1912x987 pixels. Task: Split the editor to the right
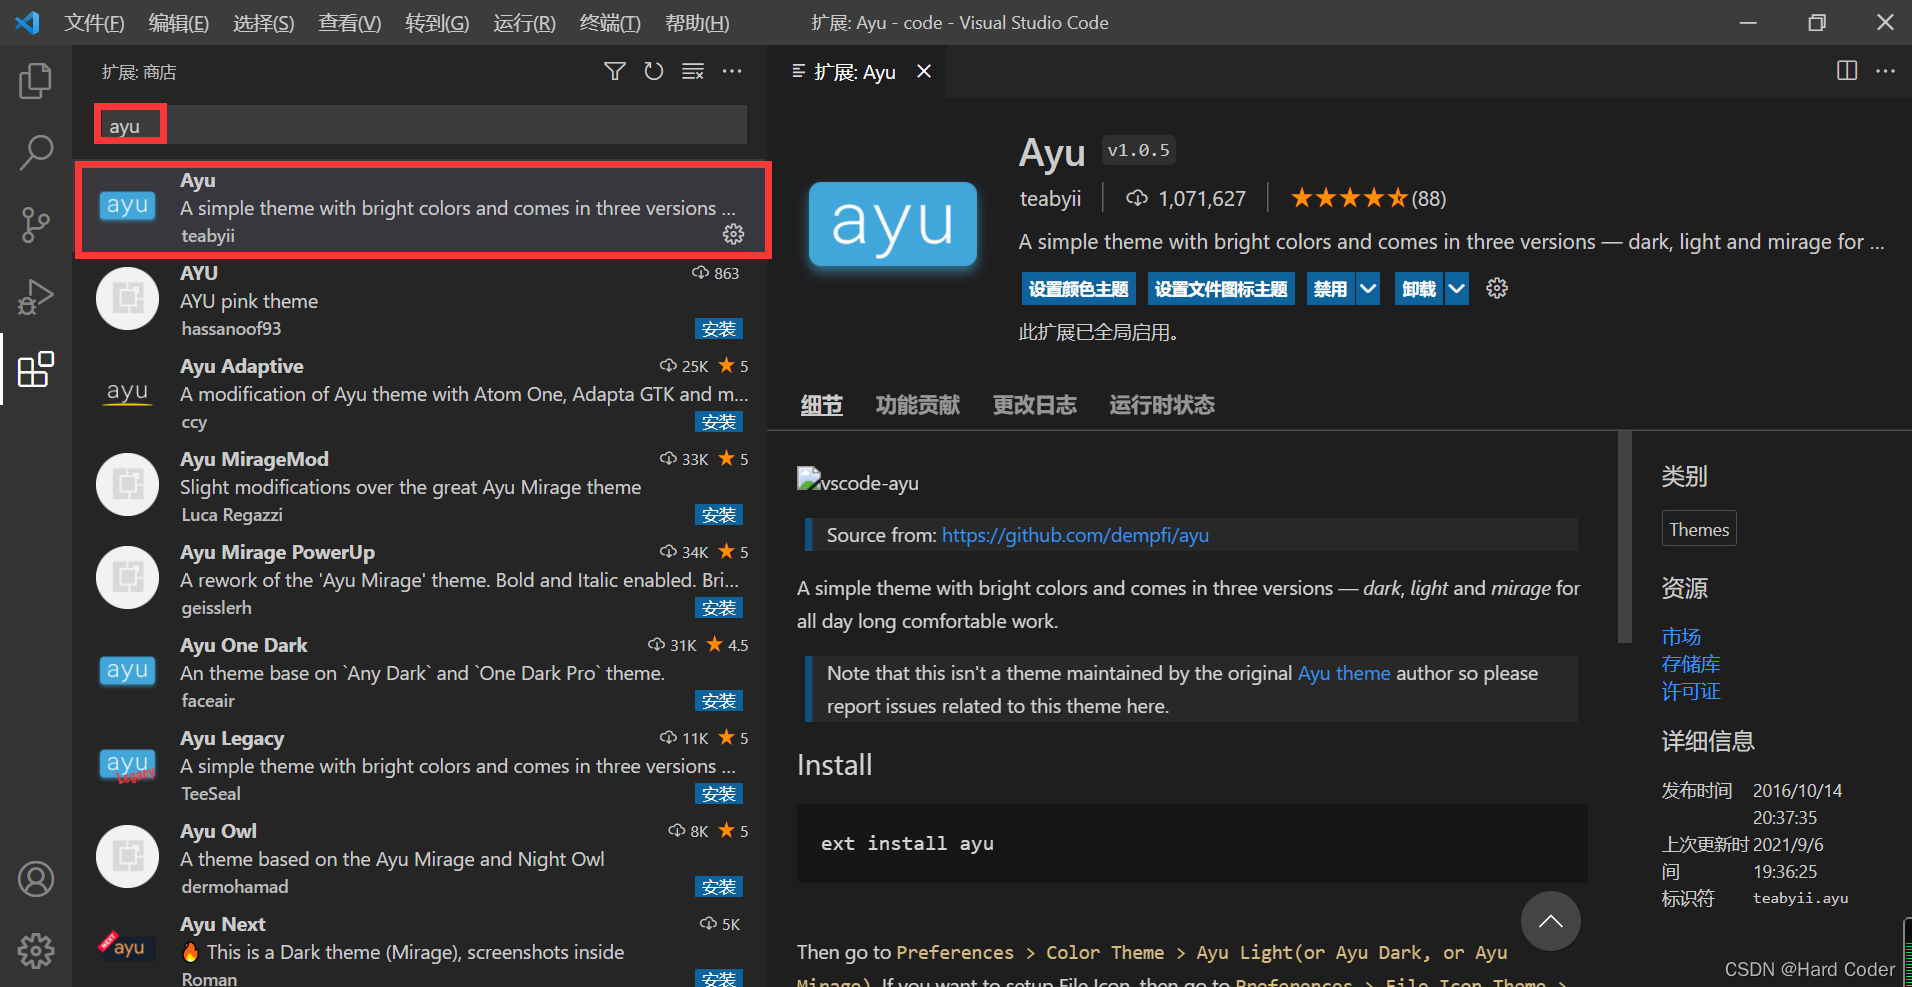click(1847, 71)
